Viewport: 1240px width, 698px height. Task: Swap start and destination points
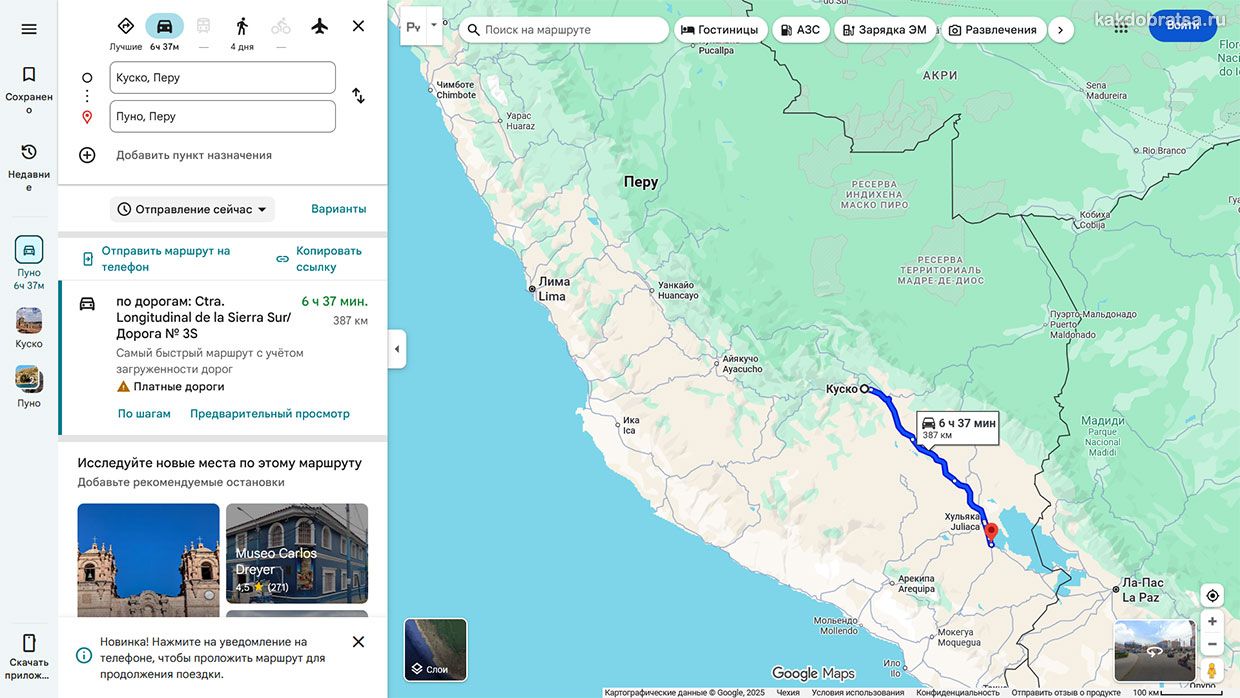point(358,96)
